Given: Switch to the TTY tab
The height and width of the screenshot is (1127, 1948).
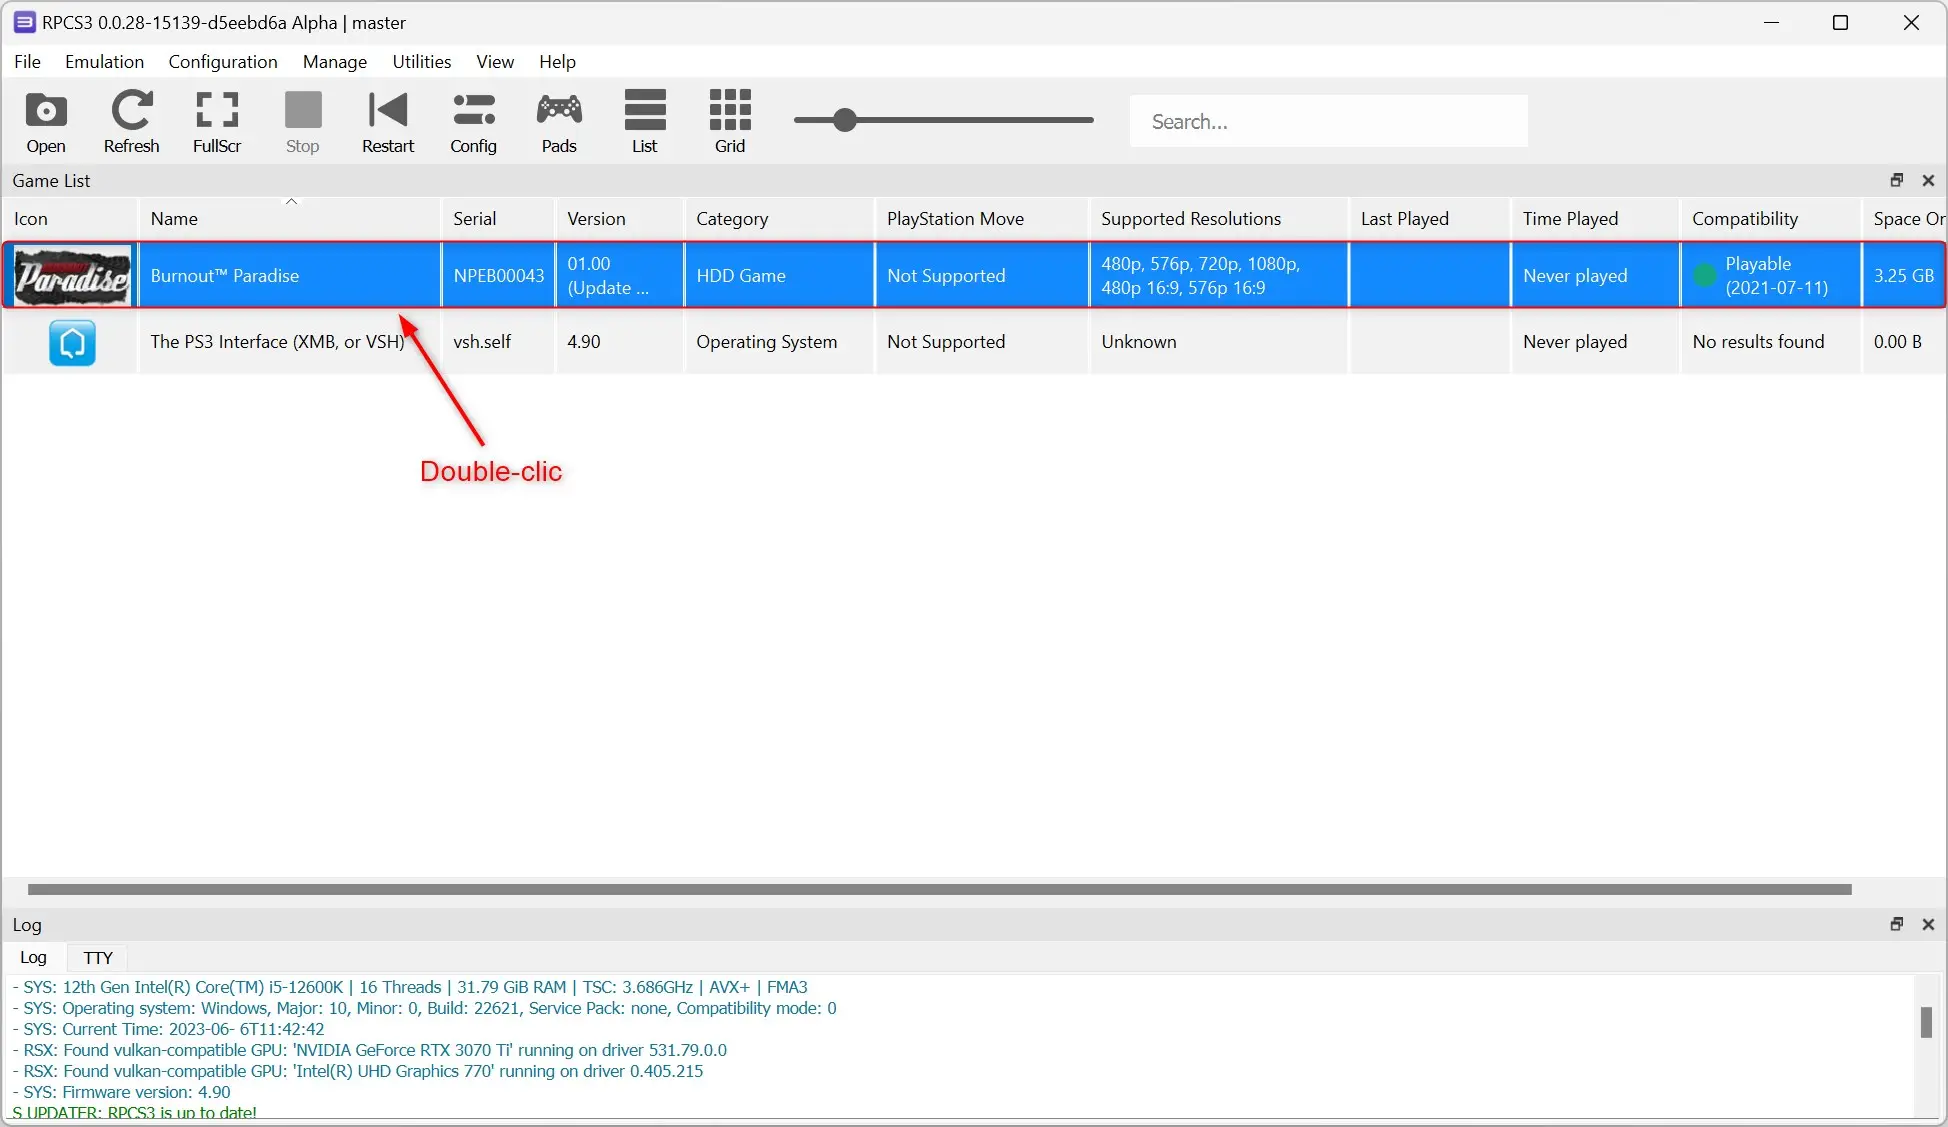Looking at the screenshot, I should 98,957.
